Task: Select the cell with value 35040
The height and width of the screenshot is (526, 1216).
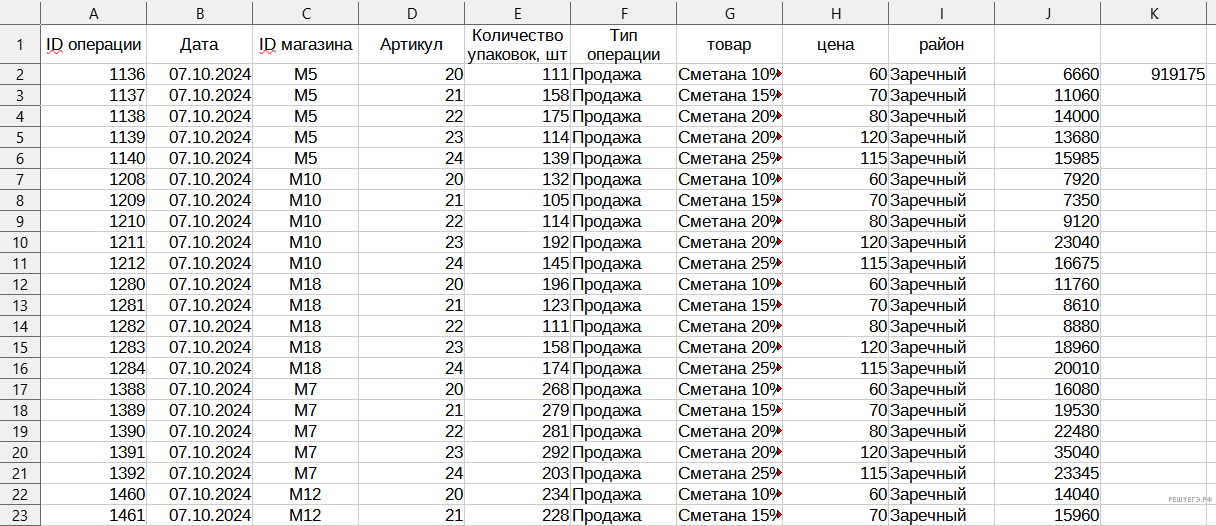Action: pos(1047,453)
